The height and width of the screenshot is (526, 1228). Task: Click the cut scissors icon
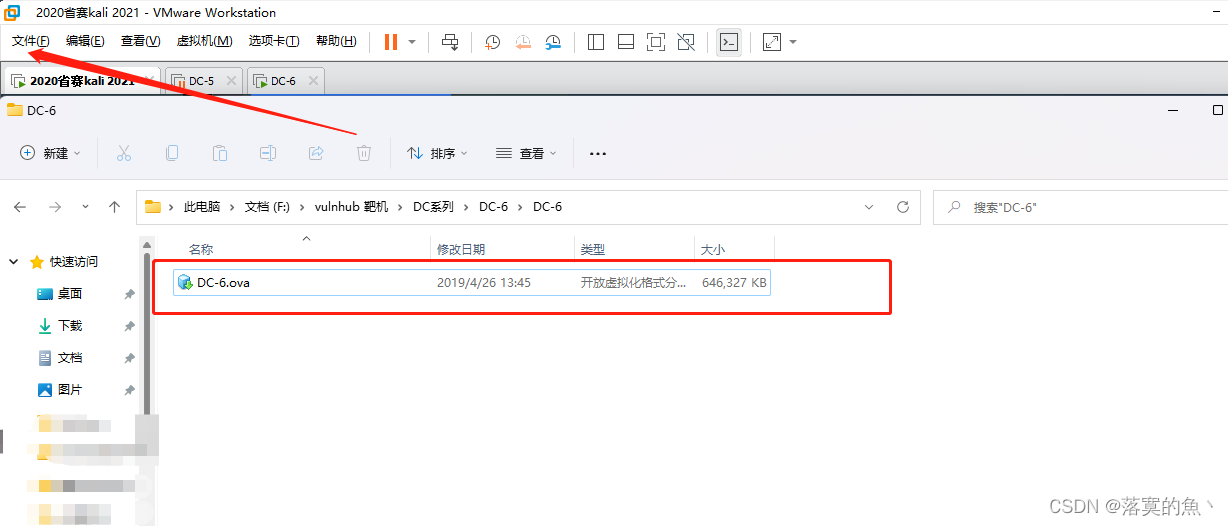[124, 153]
